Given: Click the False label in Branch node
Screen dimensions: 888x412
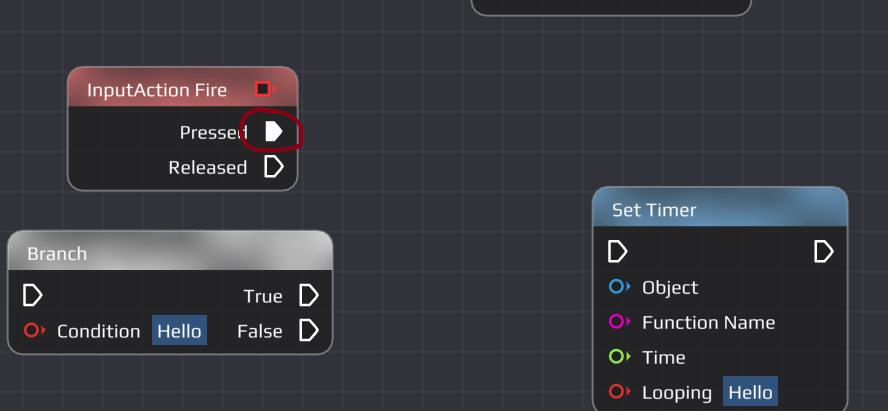Looking at the screenshot, I should (x=259, y=331).
